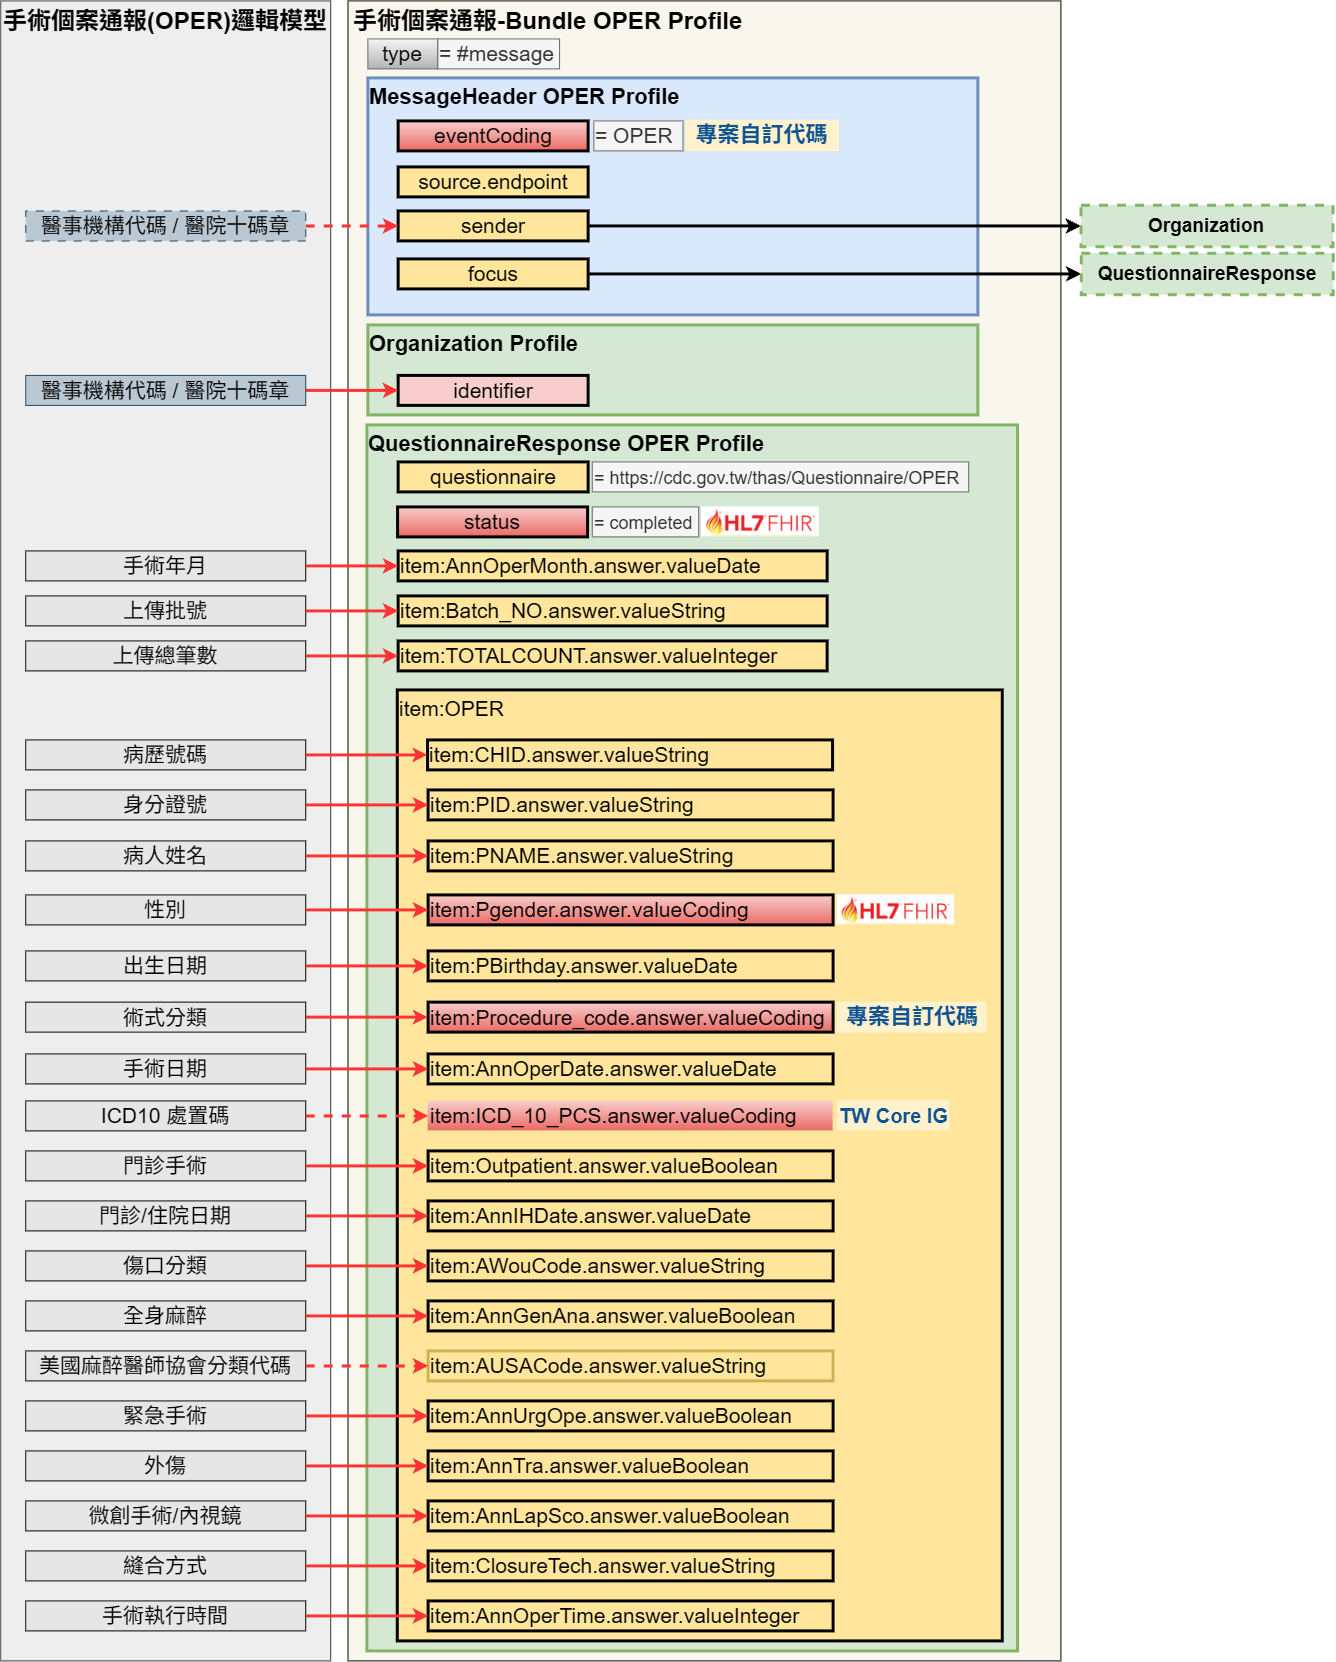Click the 病歷號碼 logical model box
Screen dimensions: 1336x1662
click(x=166, y=755)
